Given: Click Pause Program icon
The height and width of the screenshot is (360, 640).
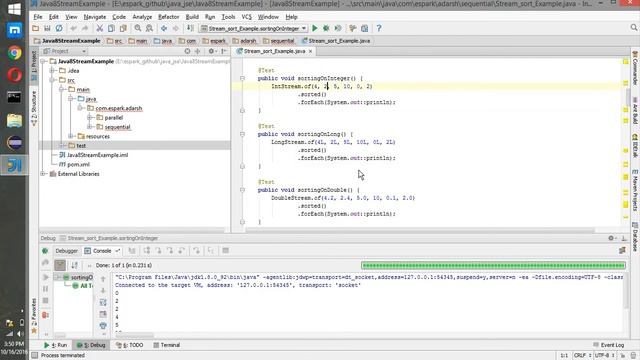Looking at the screenshot, I should click(x=45, y=289).
